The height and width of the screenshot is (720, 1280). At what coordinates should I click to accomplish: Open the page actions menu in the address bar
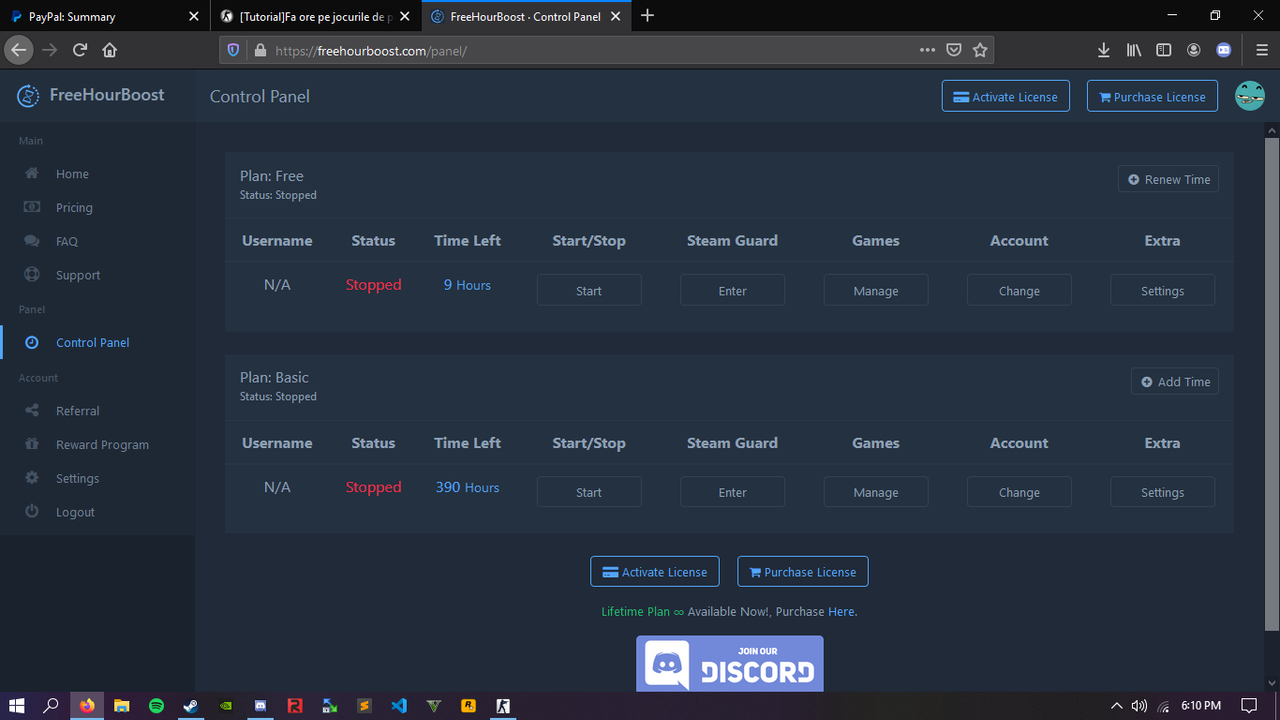point(927,50)
